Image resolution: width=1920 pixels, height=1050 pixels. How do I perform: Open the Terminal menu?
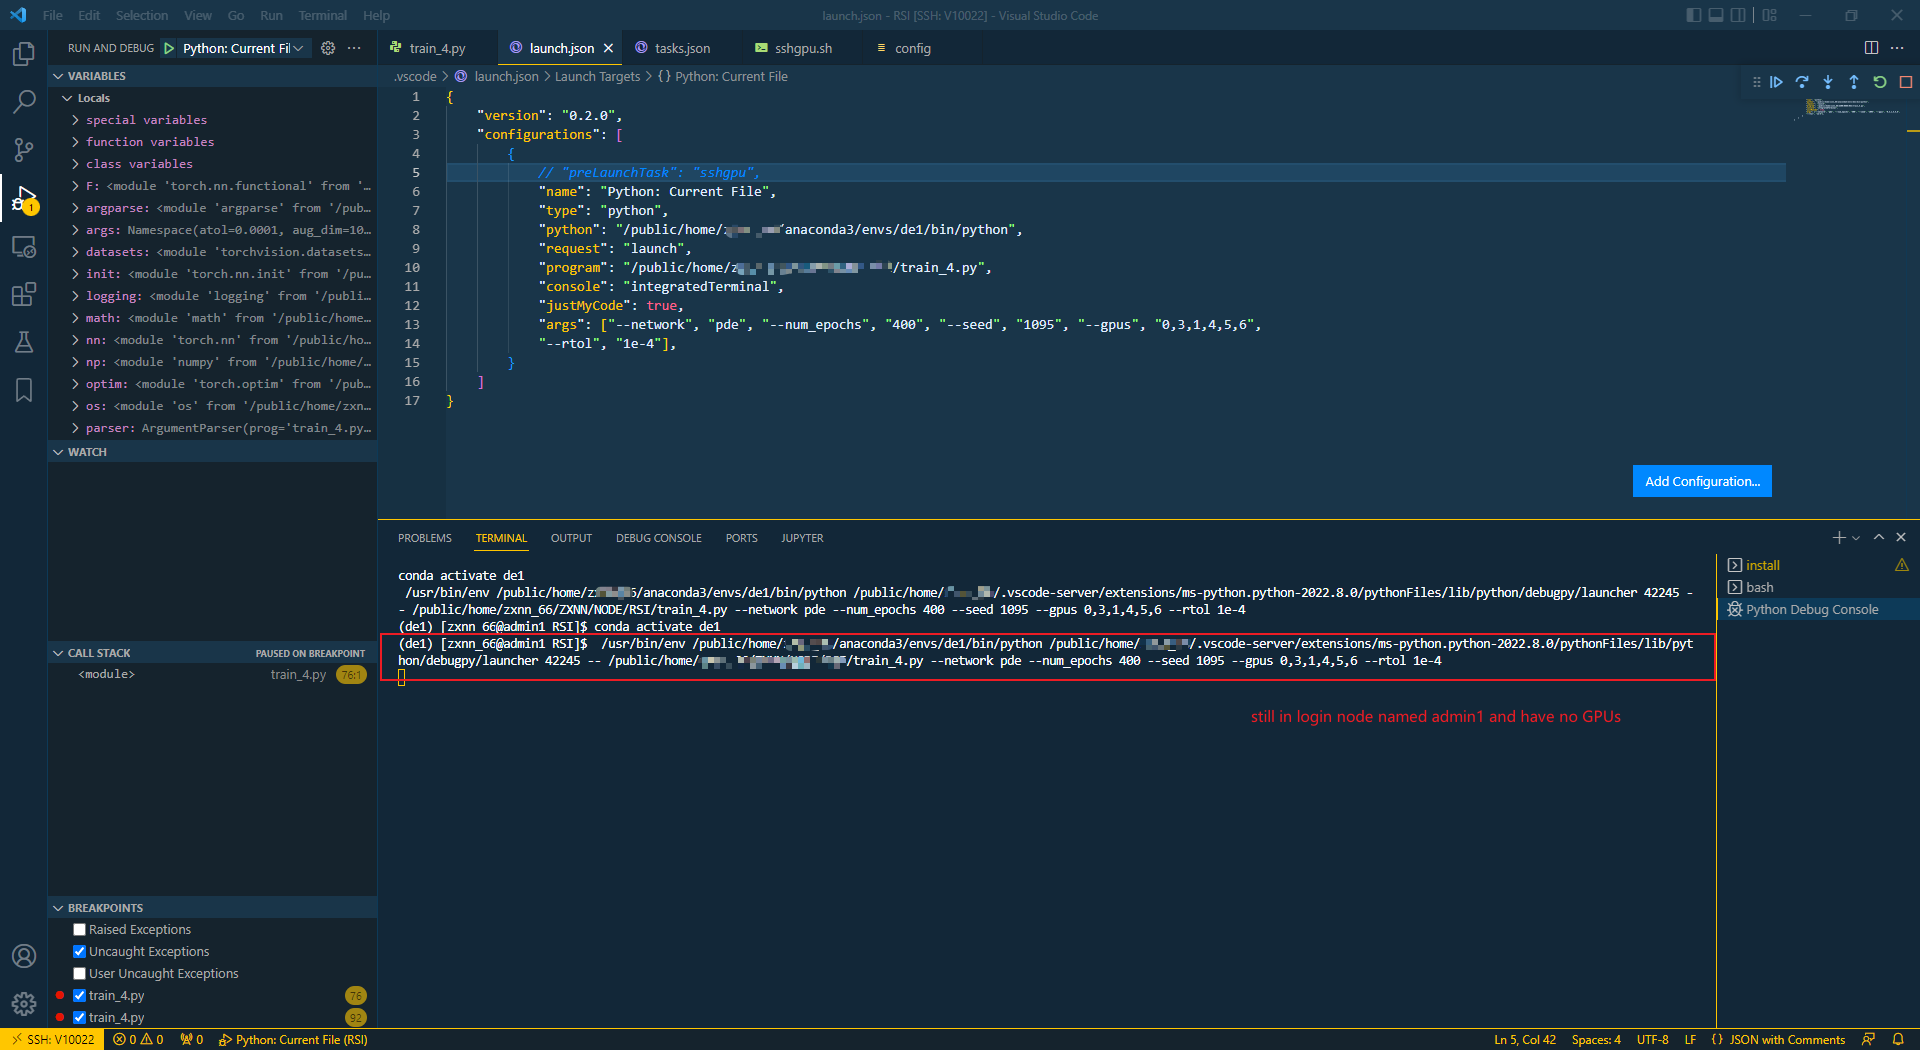tap(322, 15)
